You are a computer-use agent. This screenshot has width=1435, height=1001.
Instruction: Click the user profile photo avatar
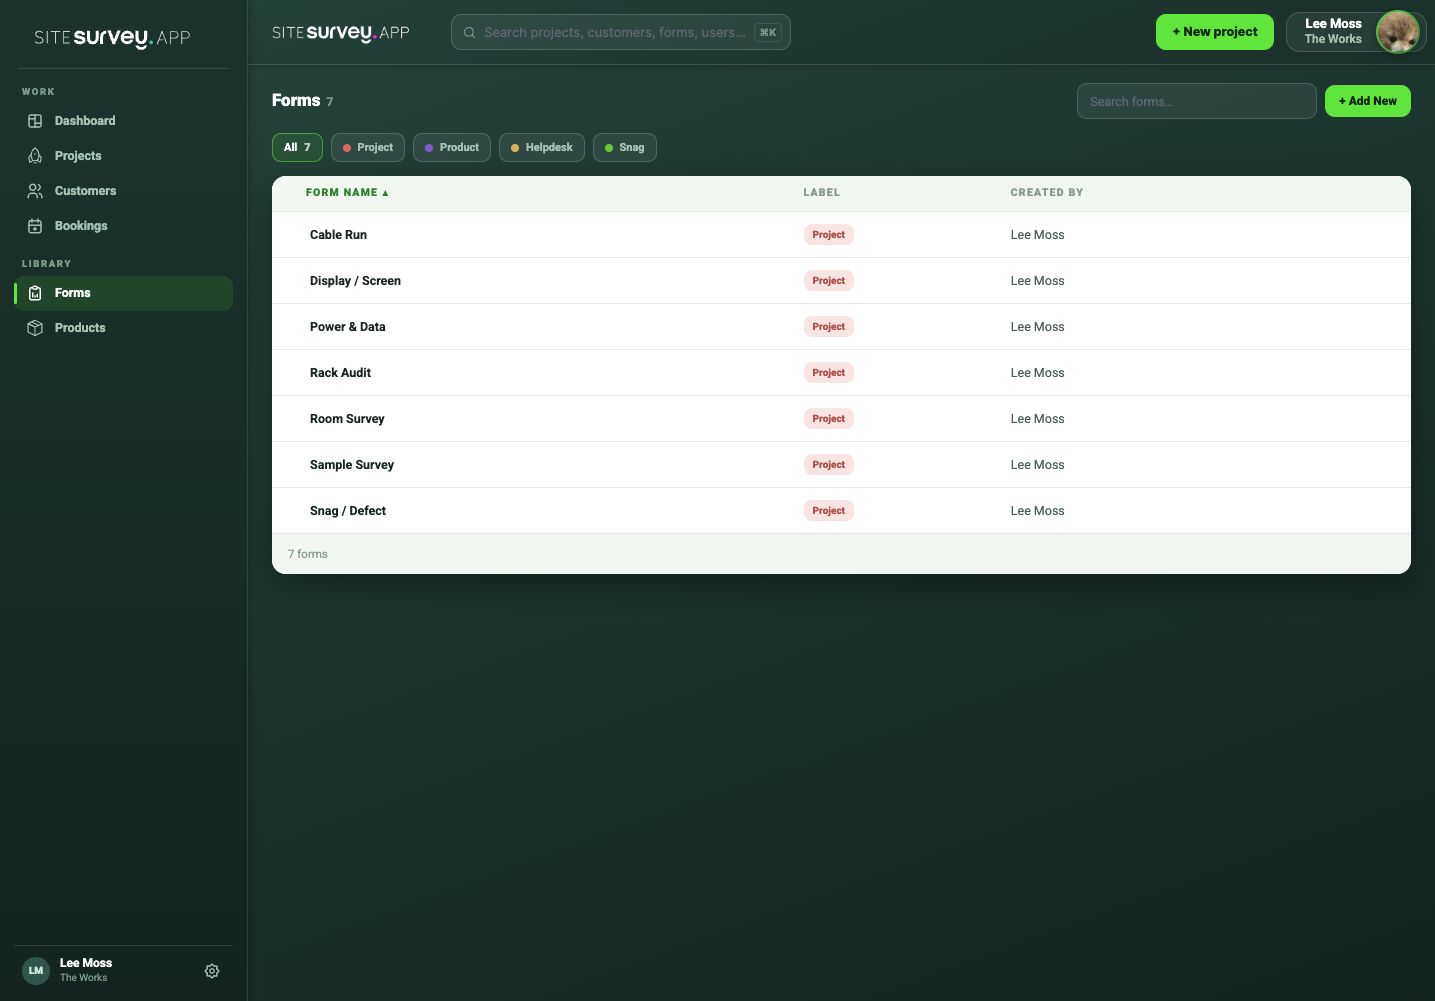[x=1397, y=32]
